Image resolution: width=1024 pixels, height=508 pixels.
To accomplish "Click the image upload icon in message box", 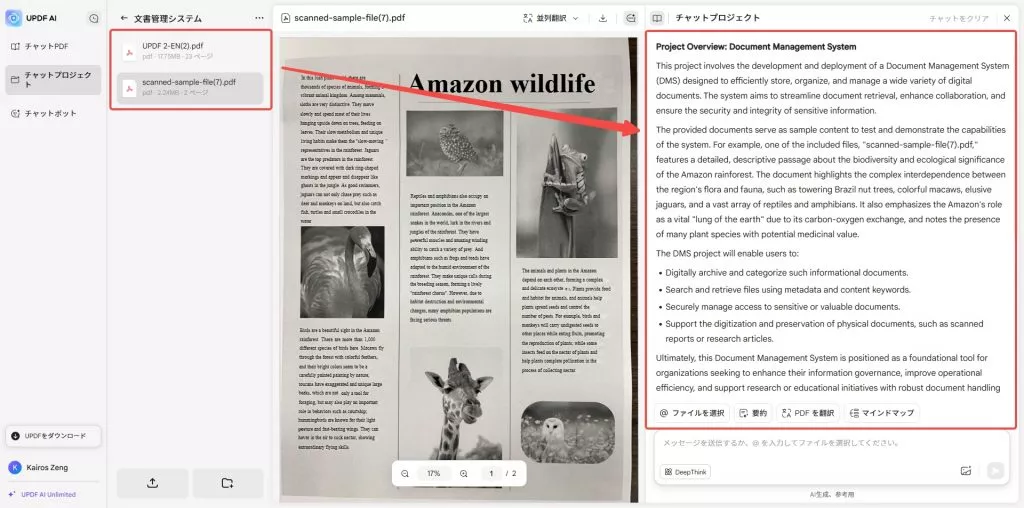I will pos(966,471).
